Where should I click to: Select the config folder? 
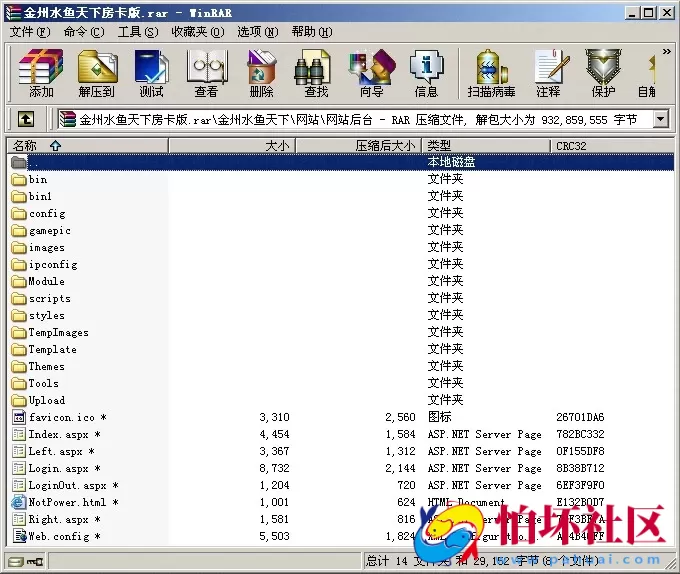(39, 213)
